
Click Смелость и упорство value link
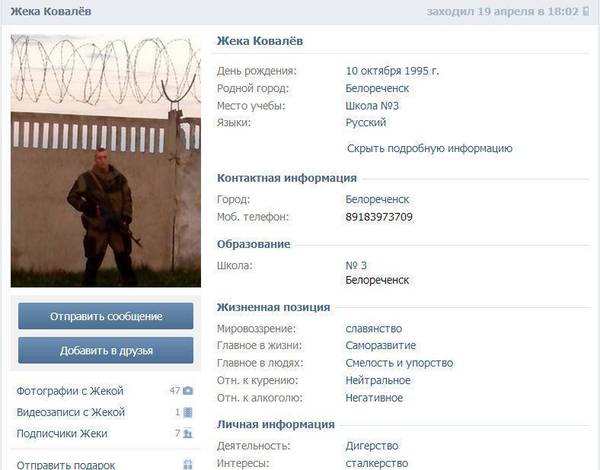click(400, 363)
